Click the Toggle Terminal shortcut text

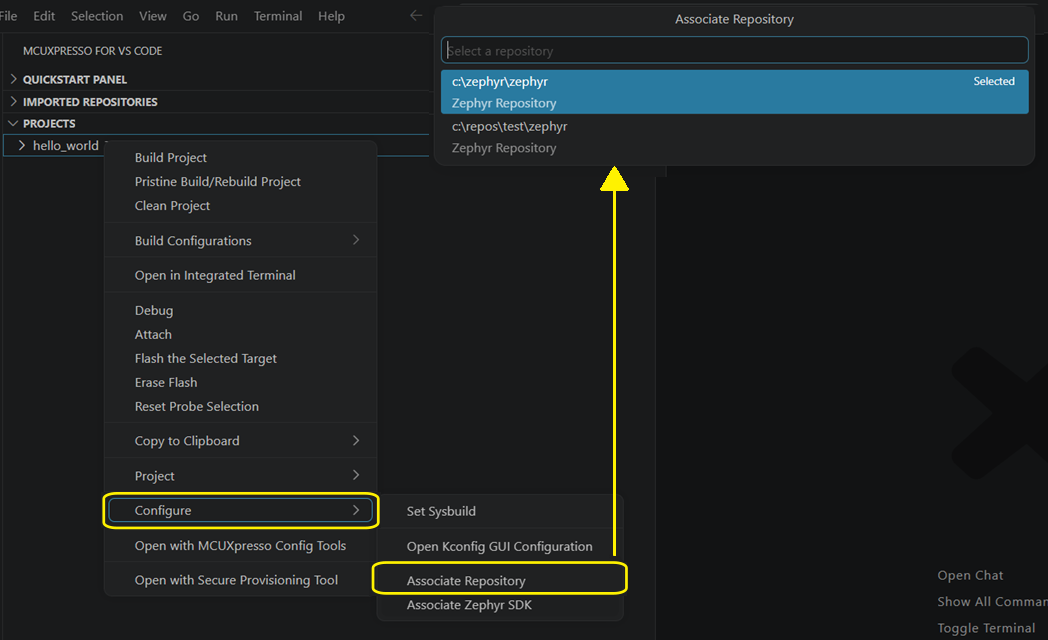[986, 628]
